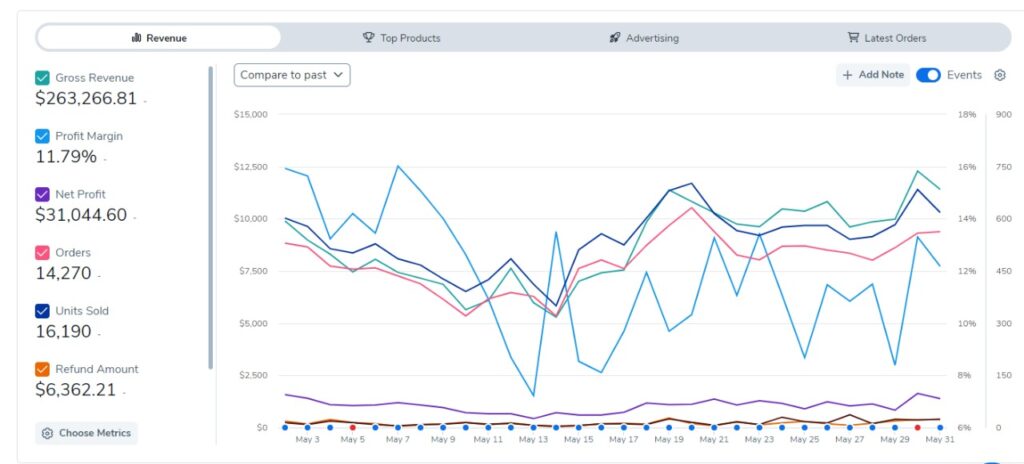
Task: Open the Latest Orders tab
Action: [886, 38]
